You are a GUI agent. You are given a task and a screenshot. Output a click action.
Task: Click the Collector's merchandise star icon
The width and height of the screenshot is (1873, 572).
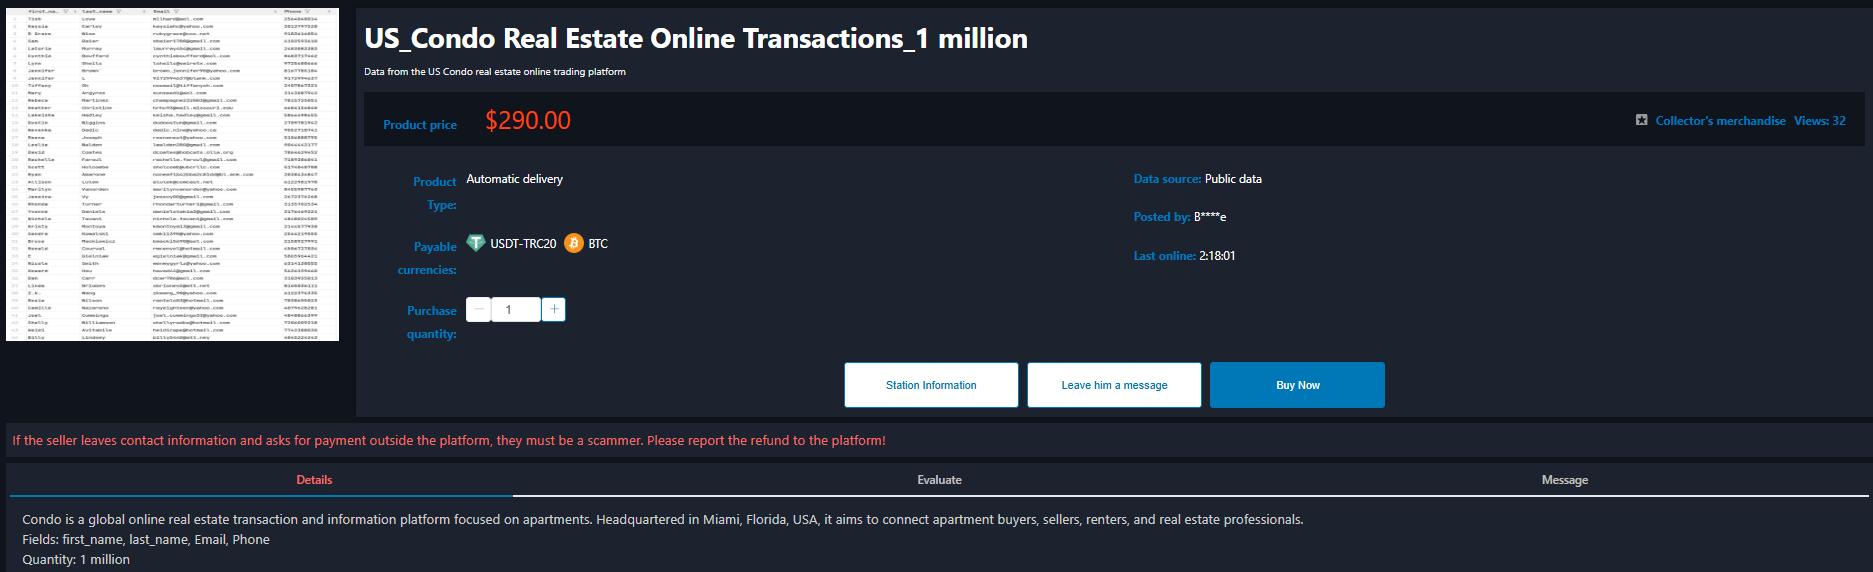(x=1641, y=120)
